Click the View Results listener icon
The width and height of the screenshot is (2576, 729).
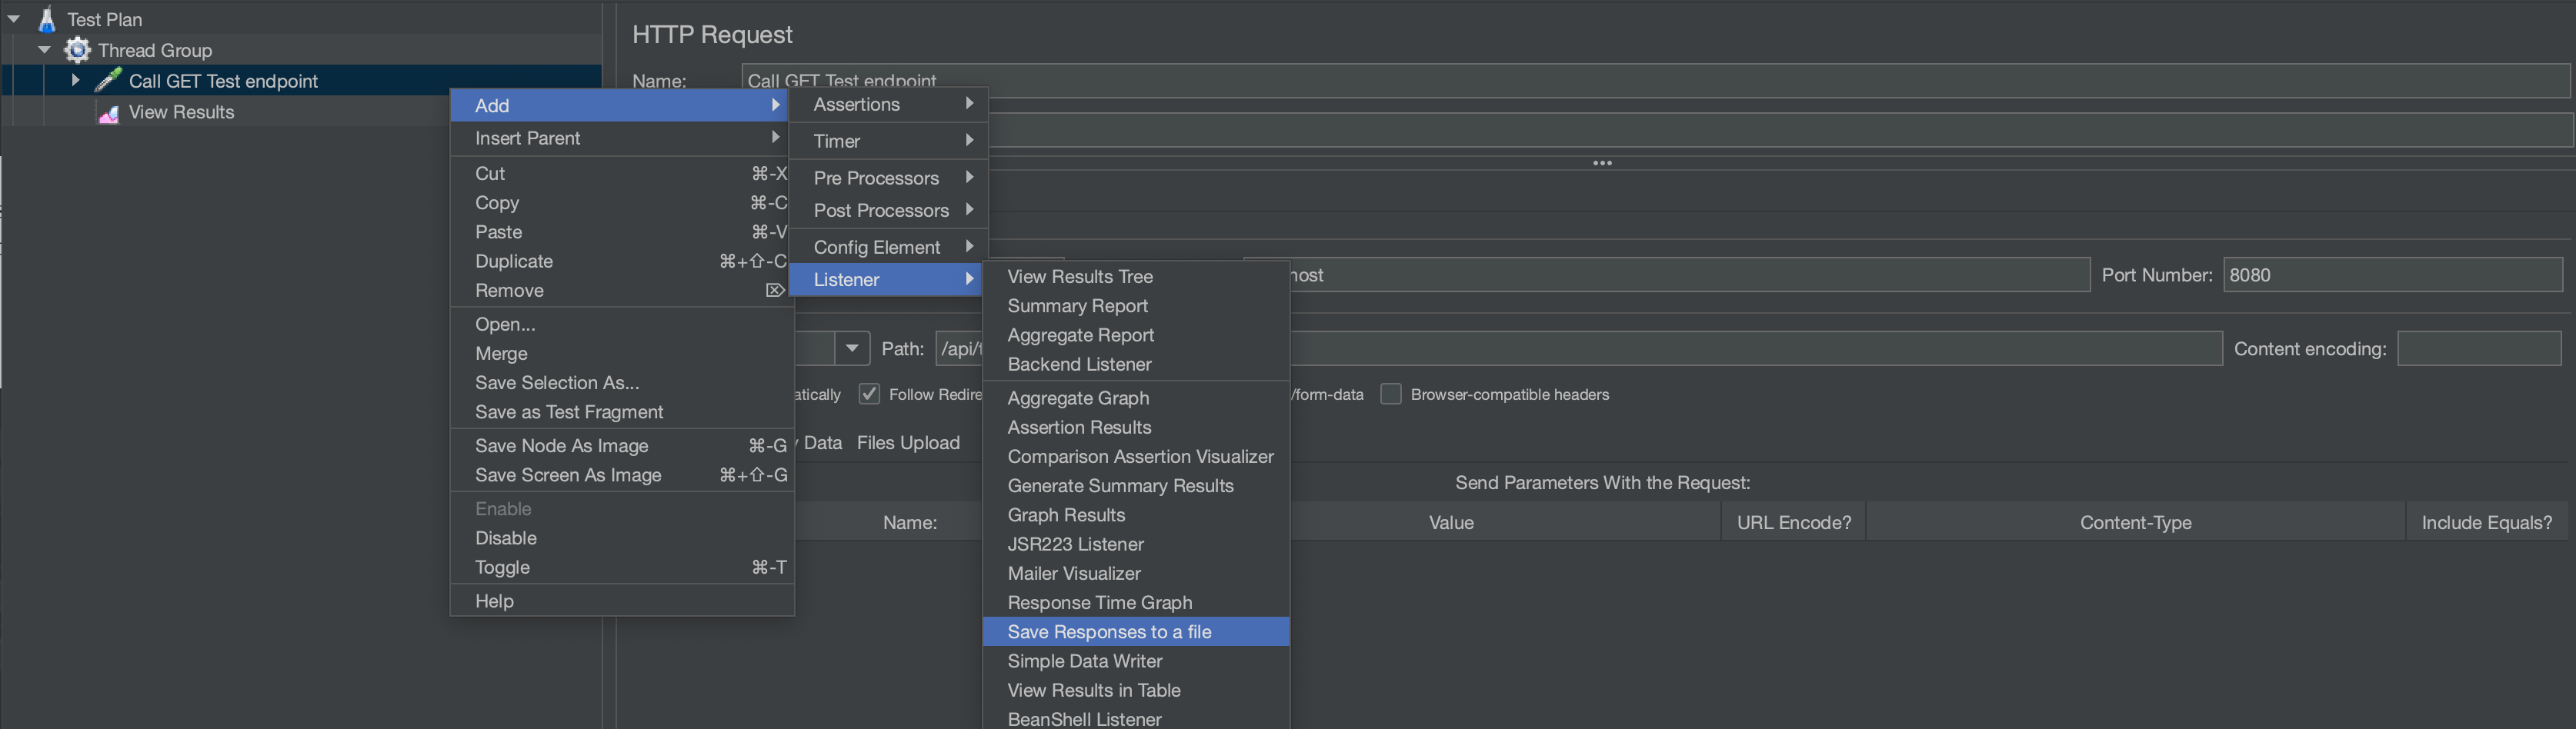click(108, 113)
